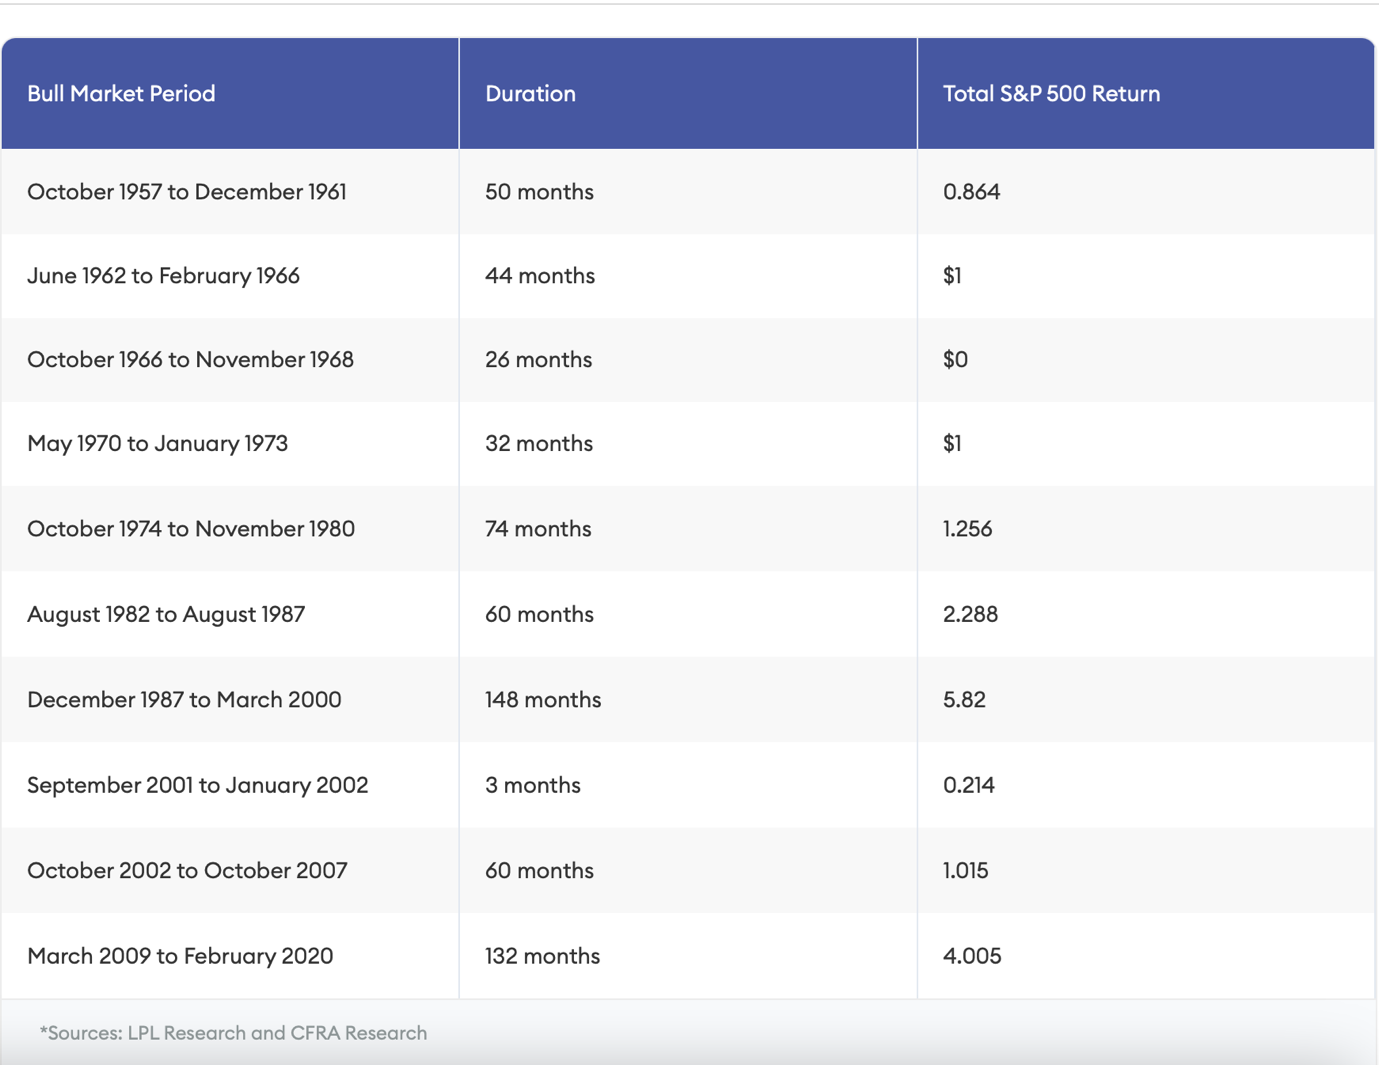Viewport: 1379px width, 1065px height.
Task: Click the Bull Market Period column header
Action: 121,94
